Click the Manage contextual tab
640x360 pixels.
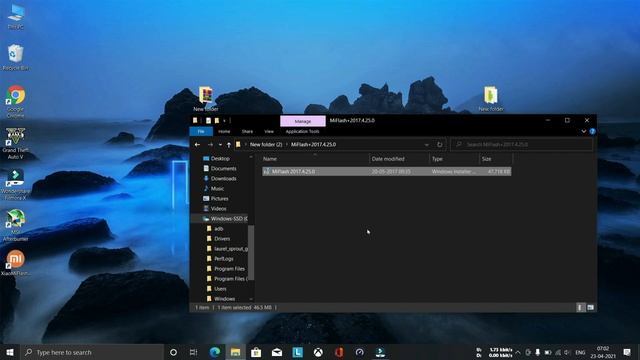point(303,121)
